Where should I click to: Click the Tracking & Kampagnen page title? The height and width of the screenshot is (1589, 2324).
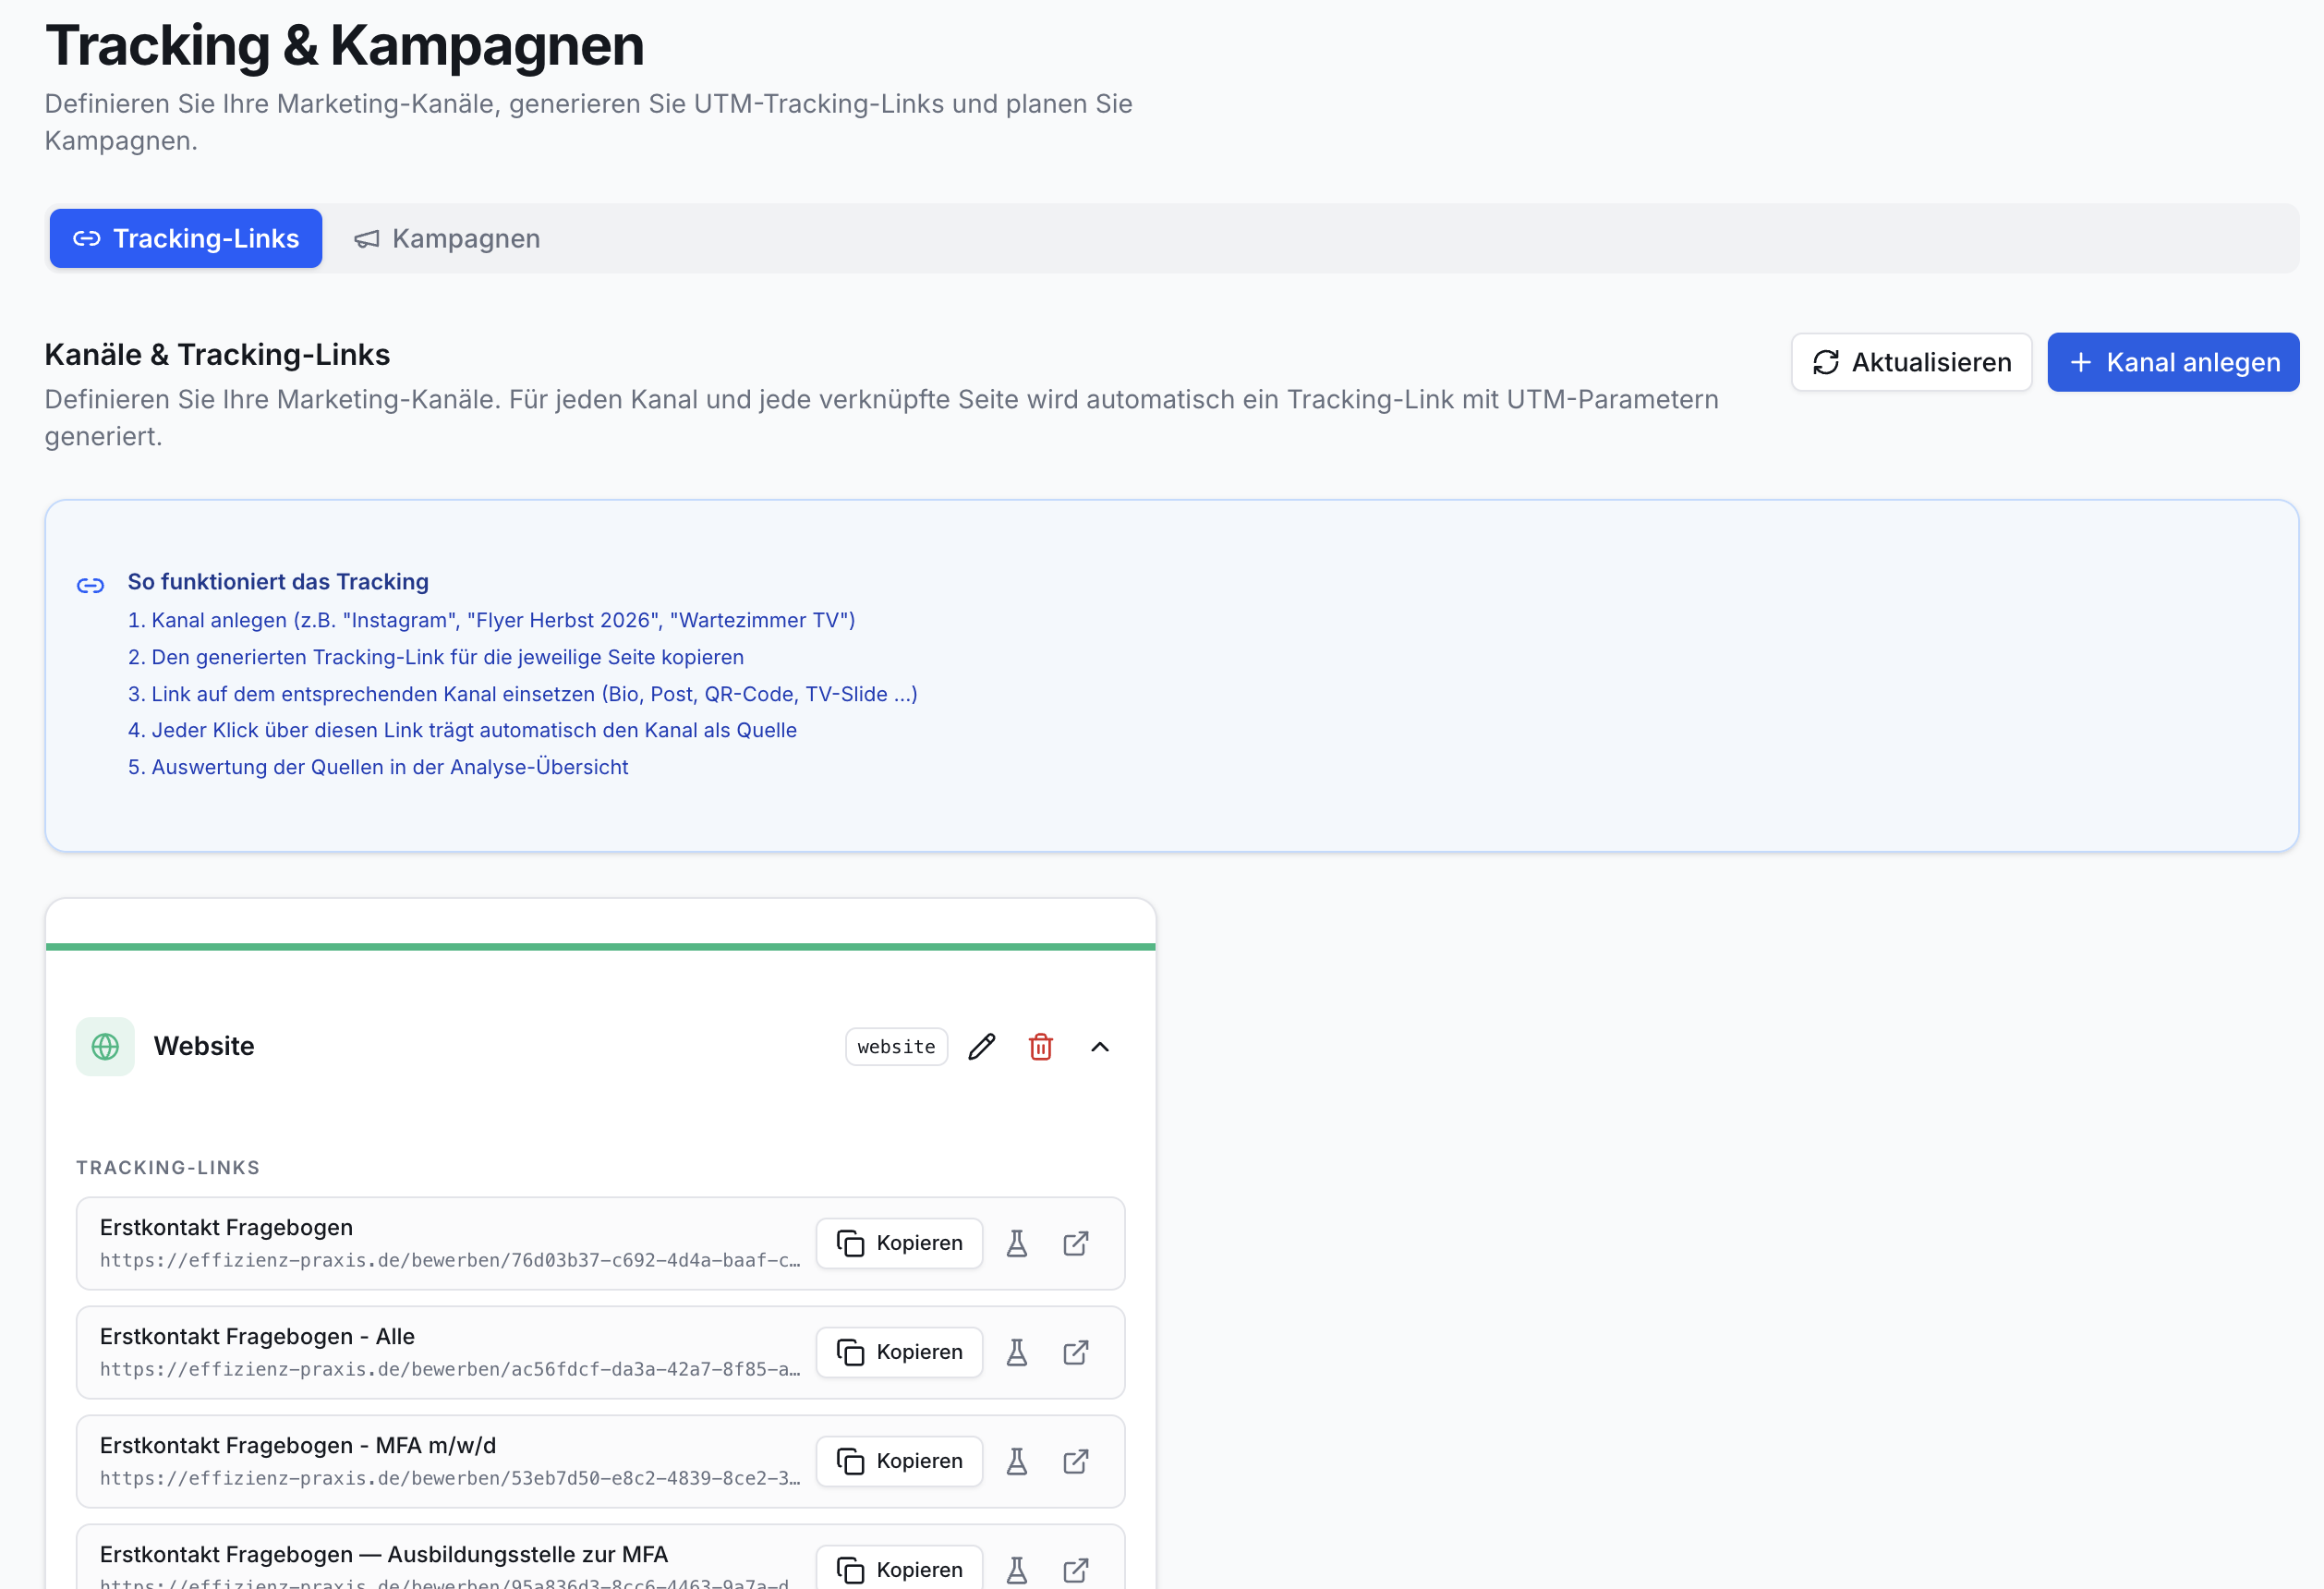coord(344,45)
